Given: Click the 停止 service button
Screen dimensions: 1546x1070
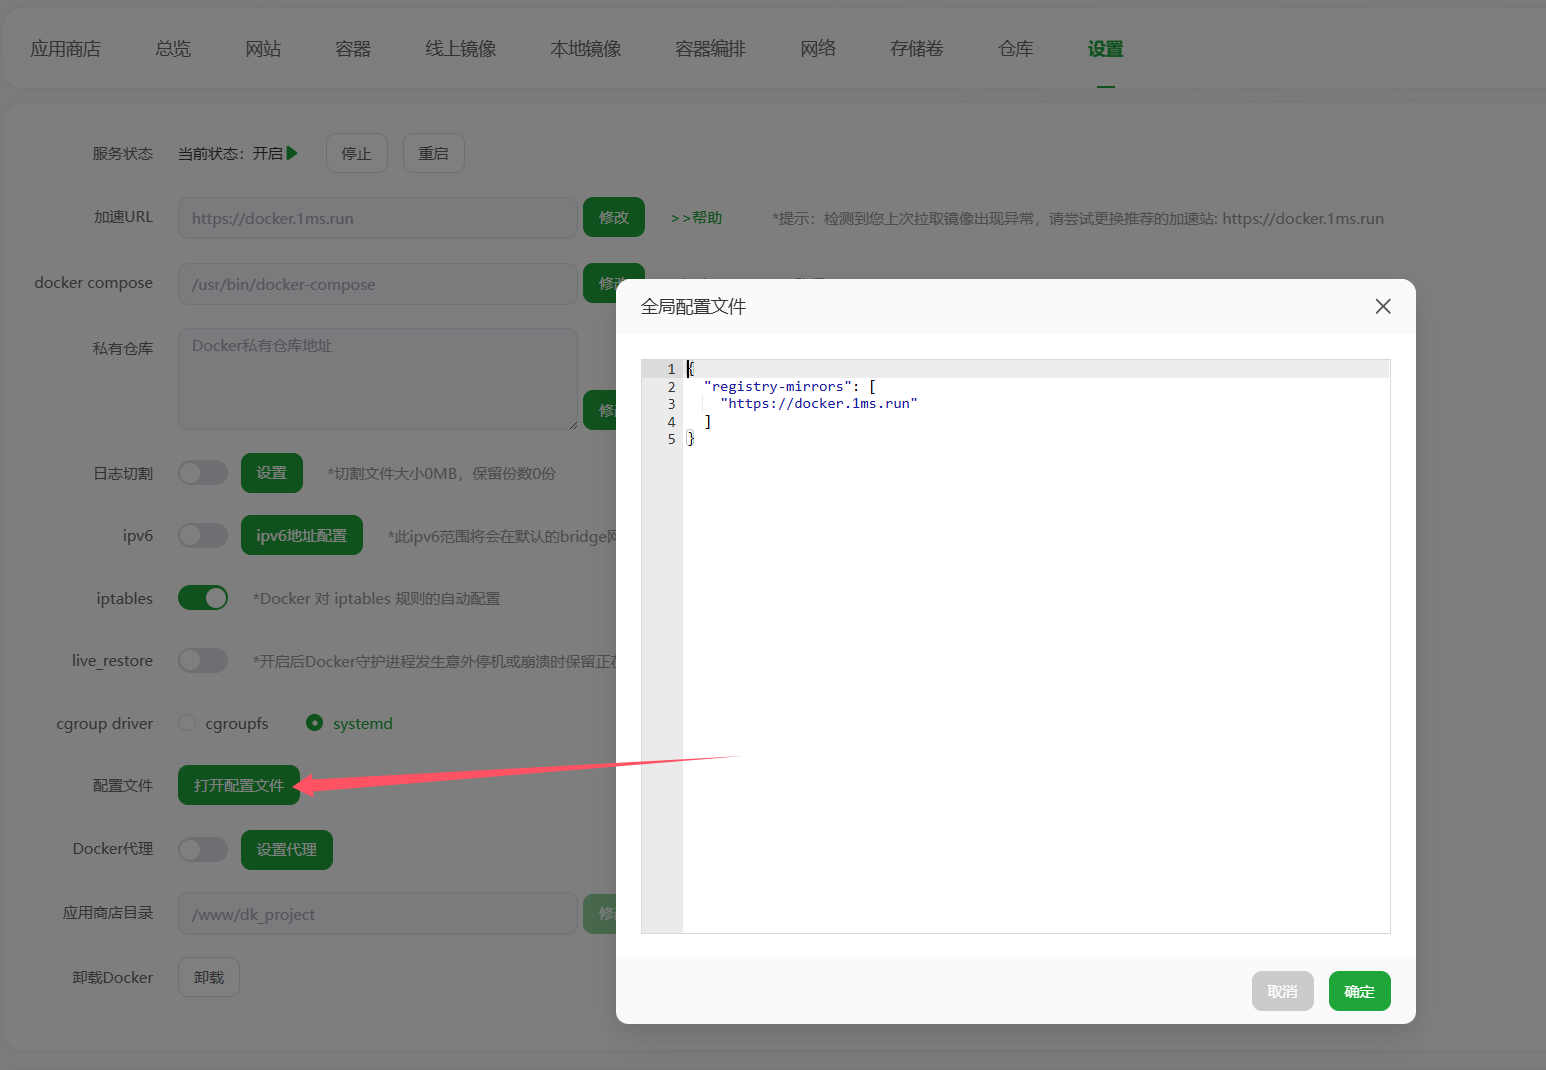Looking at the screenshot, I should [x=356, y=153].
